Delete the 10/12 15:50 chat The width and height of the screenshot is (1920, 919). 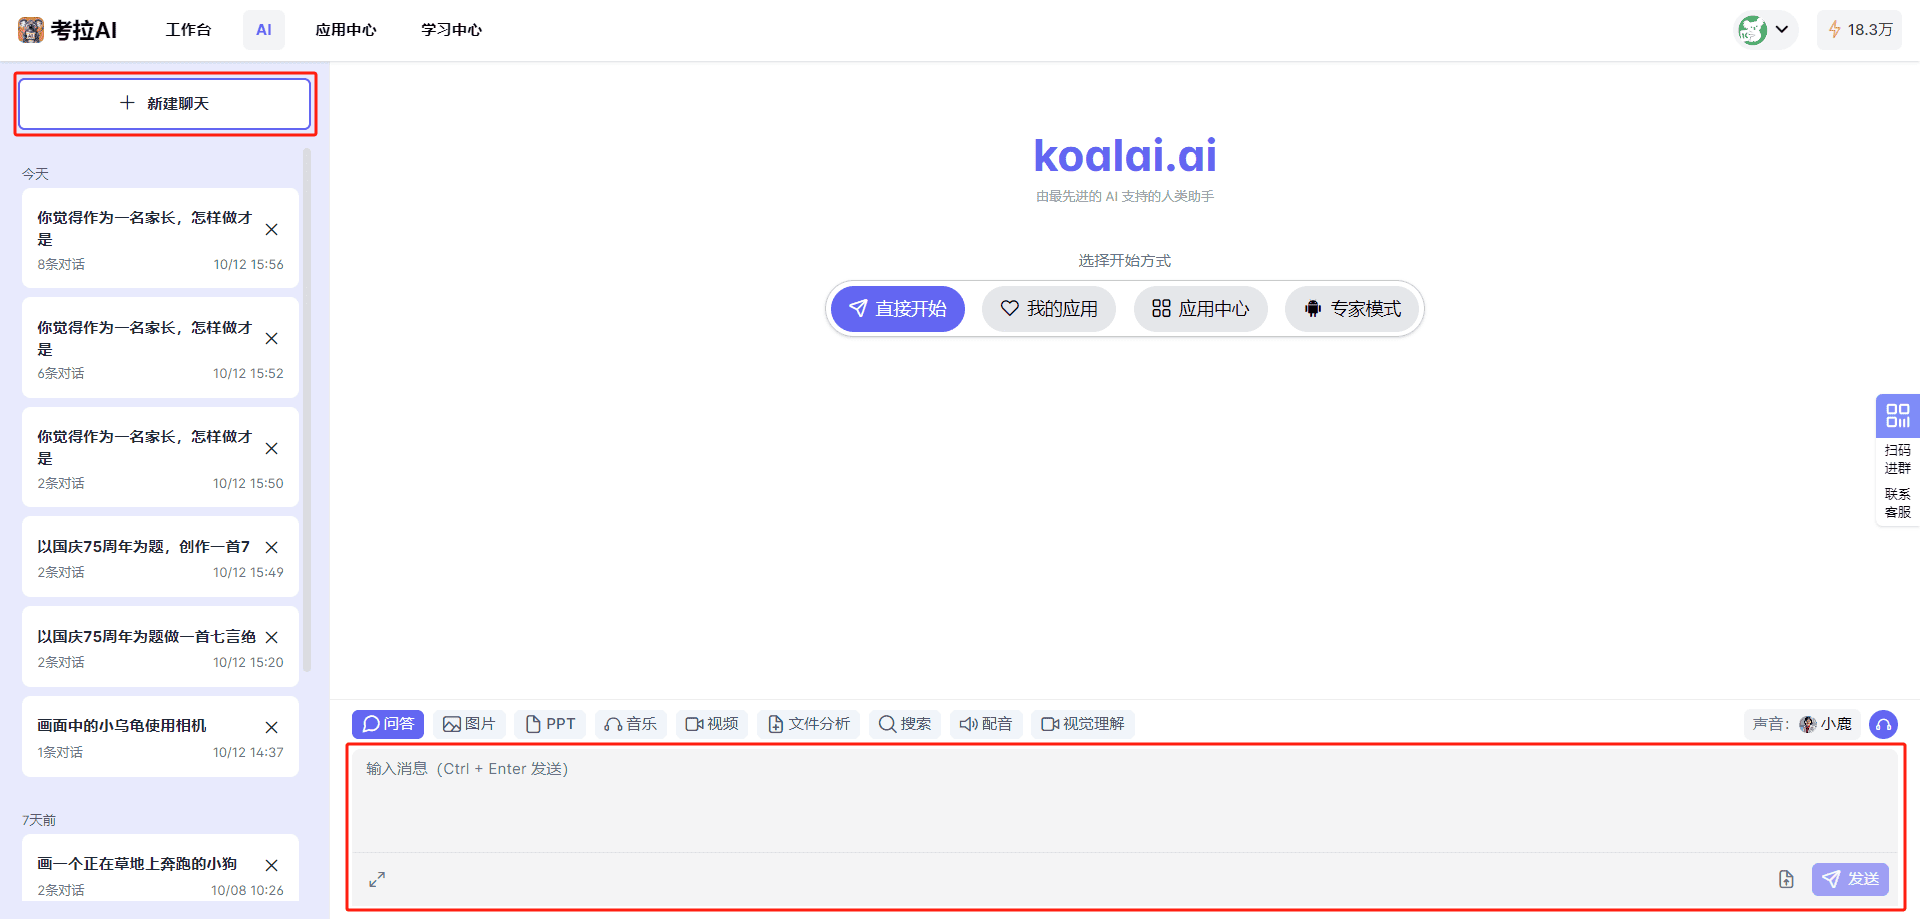(x=271, y=448)
